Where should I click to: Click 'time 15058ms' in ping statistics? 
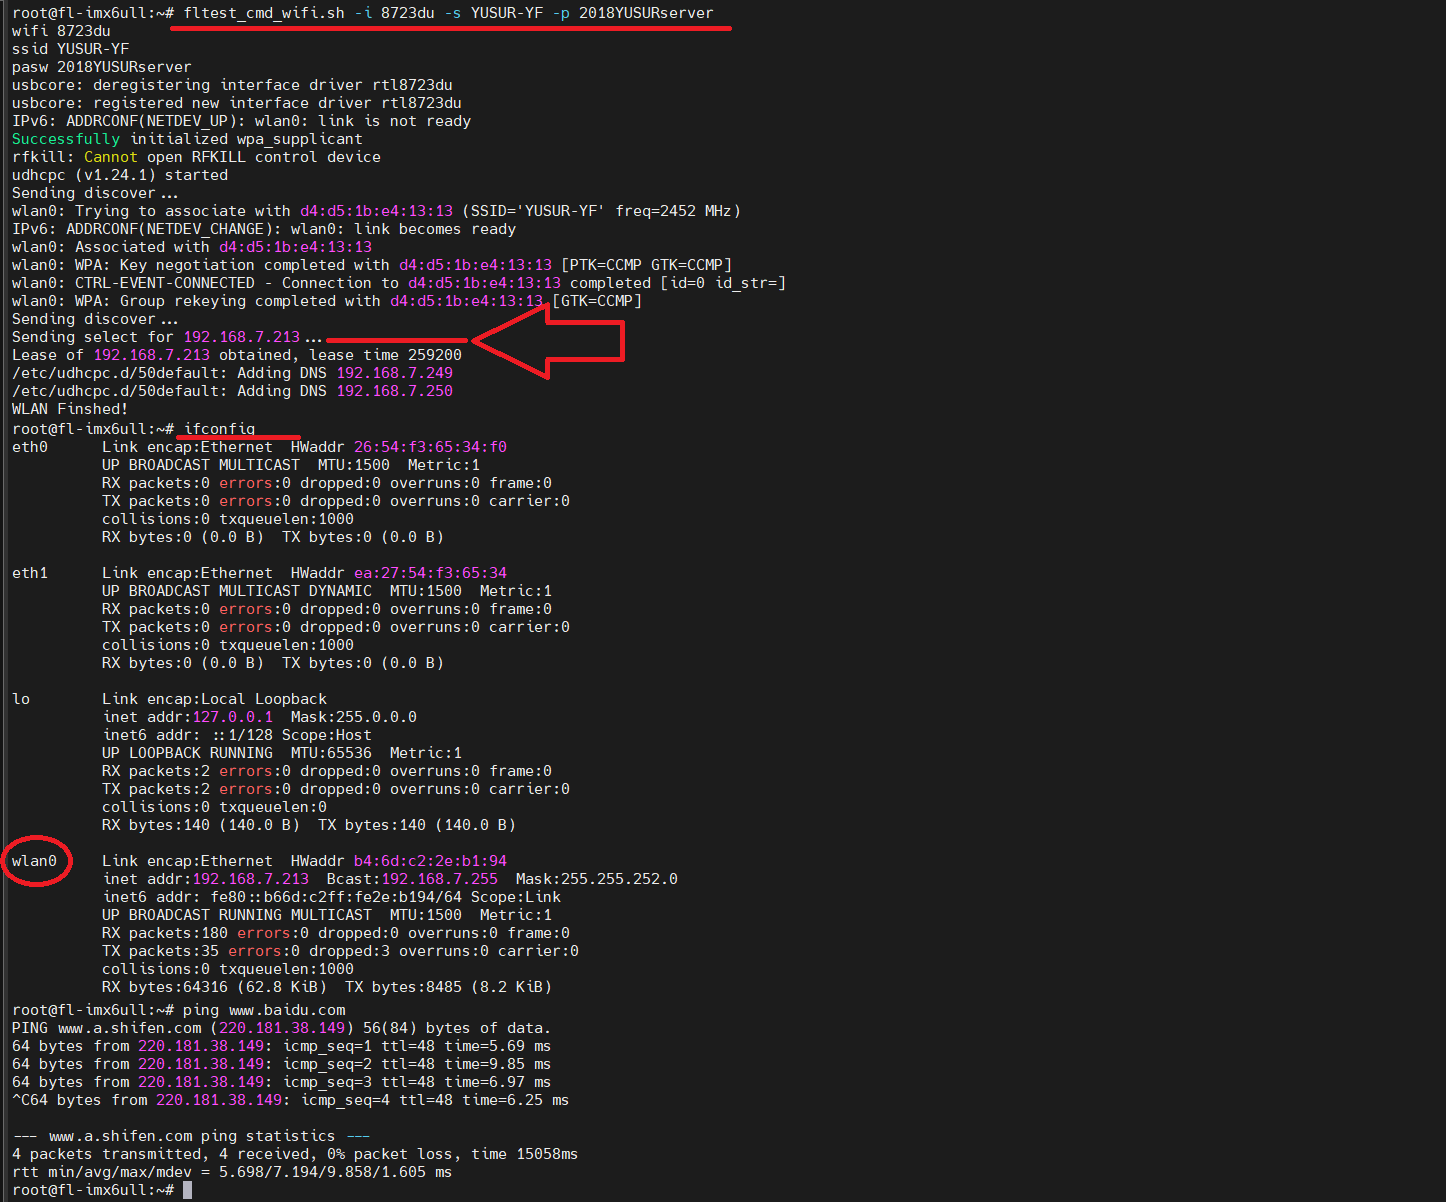click(x=525, y=1154)
